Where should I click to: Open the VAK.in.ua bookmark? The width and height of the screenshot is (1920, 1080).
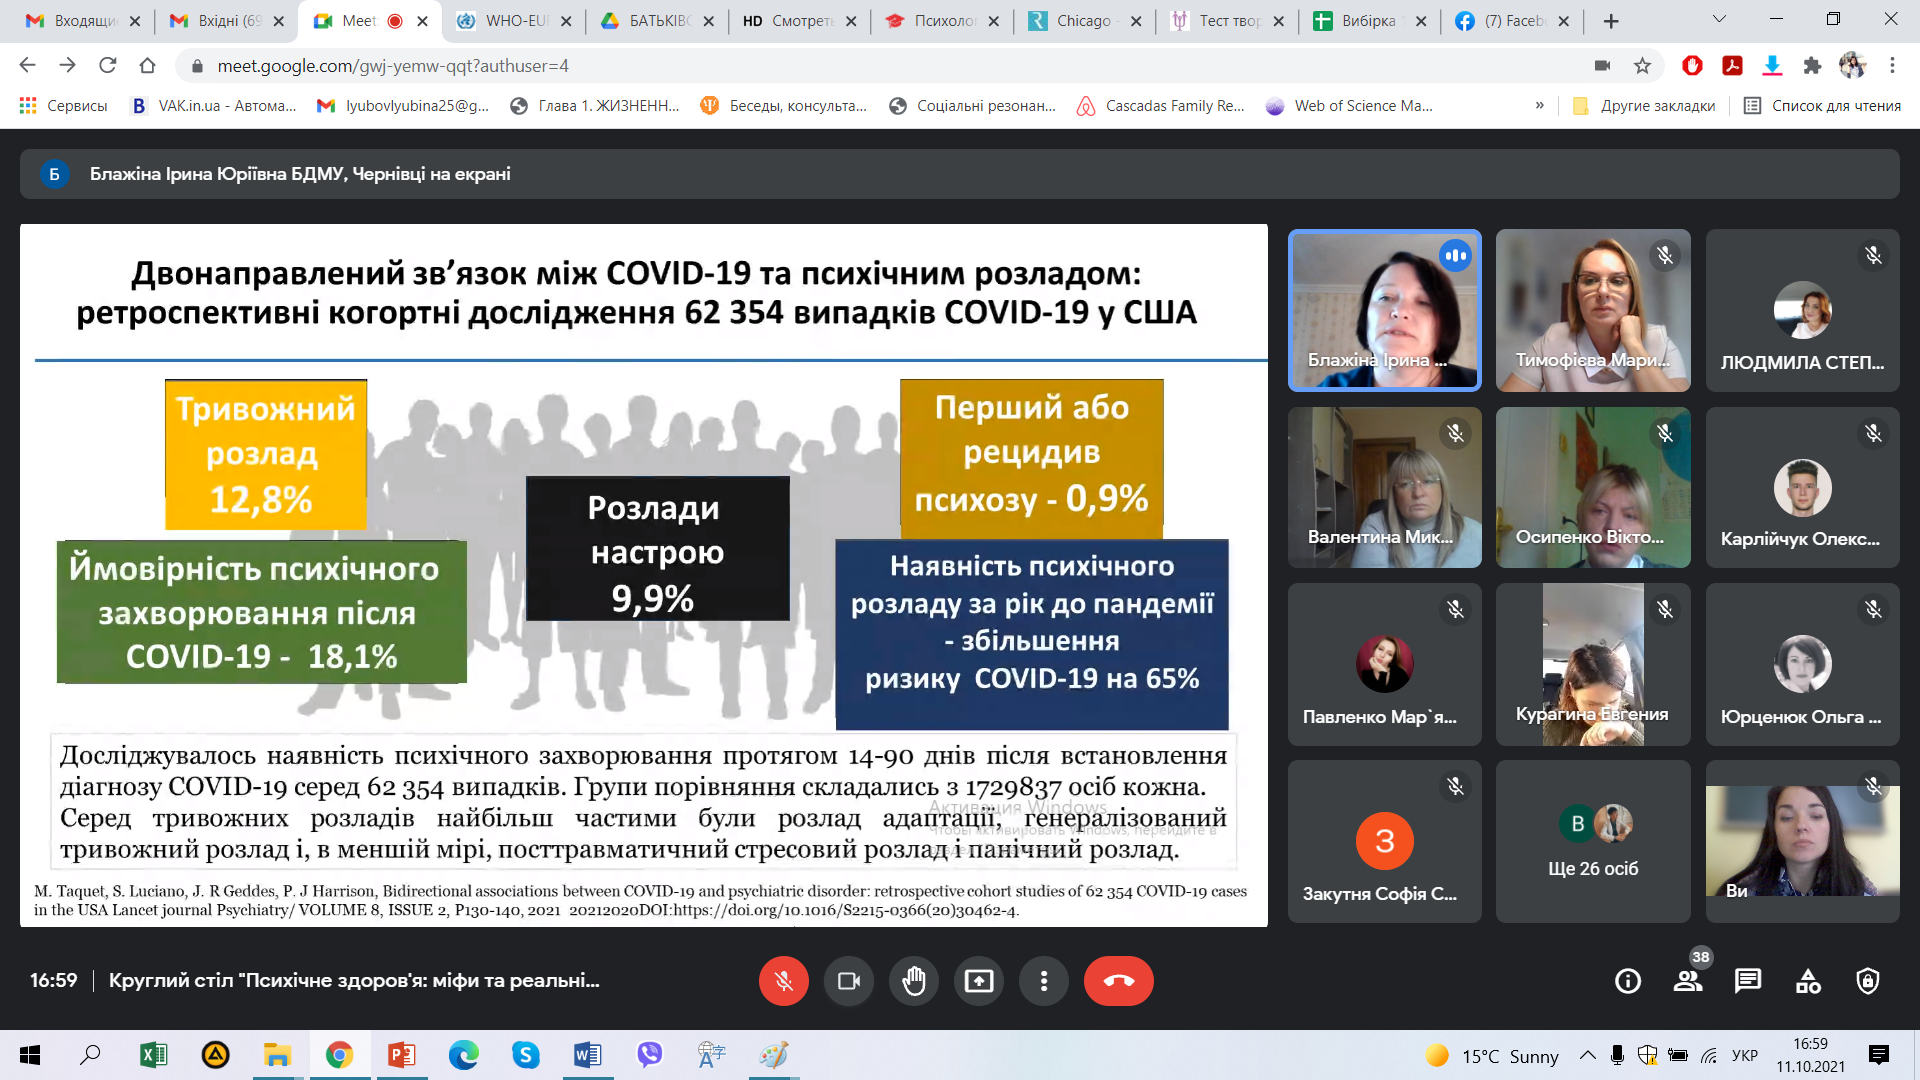[214, 105]
